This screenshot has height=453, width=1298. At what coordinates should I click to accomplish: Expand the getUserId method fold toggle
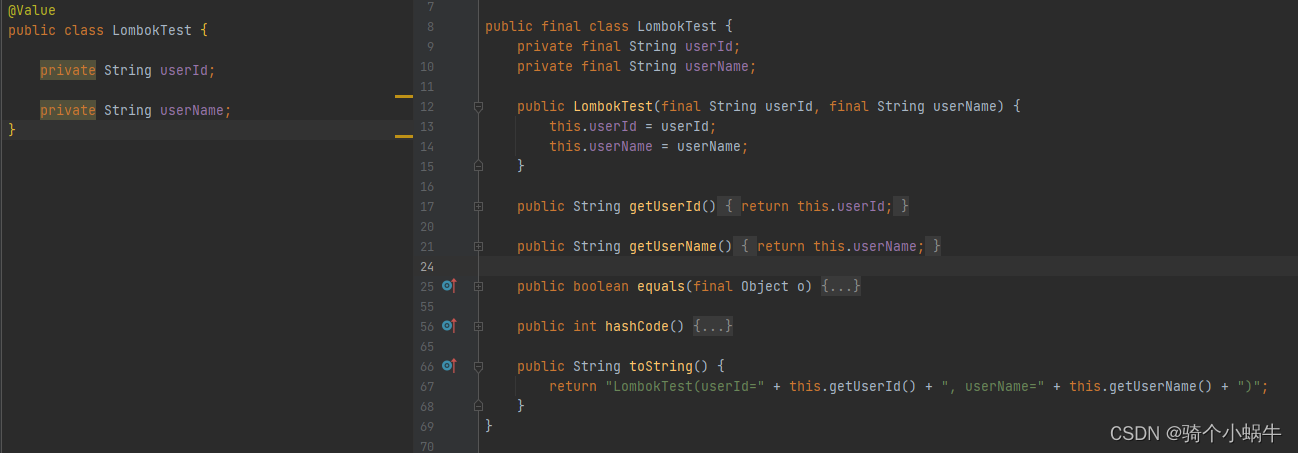pyautogui.click(x=478, y=206)
